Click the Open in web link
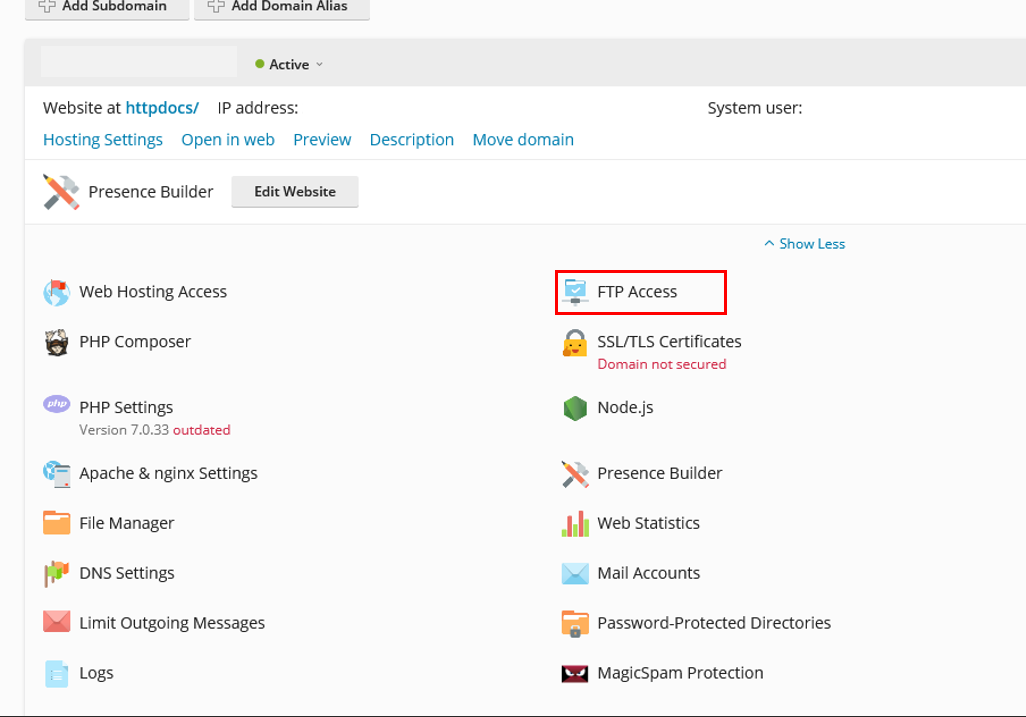1026x717 pixels. [x=228, y=140]
